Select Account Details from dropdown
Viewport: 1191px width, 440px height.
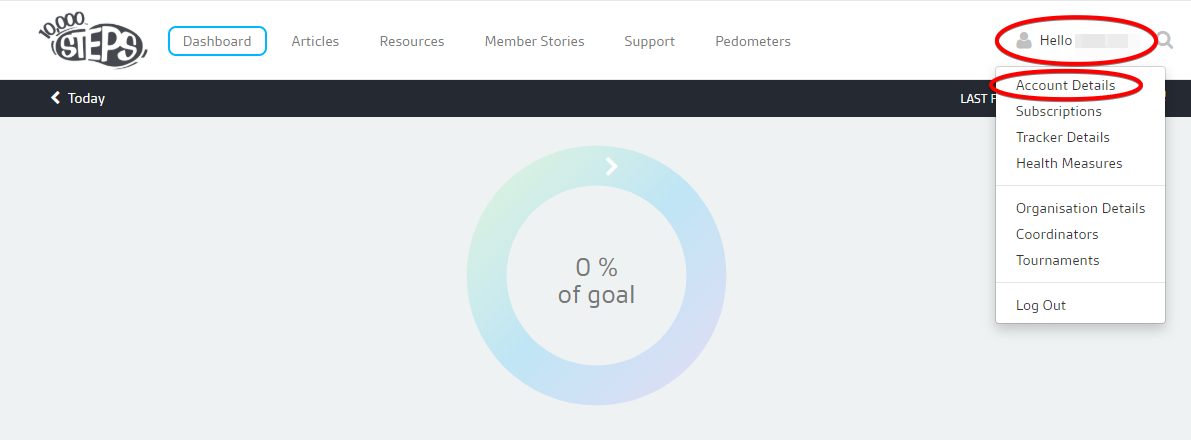point(1065,85)
